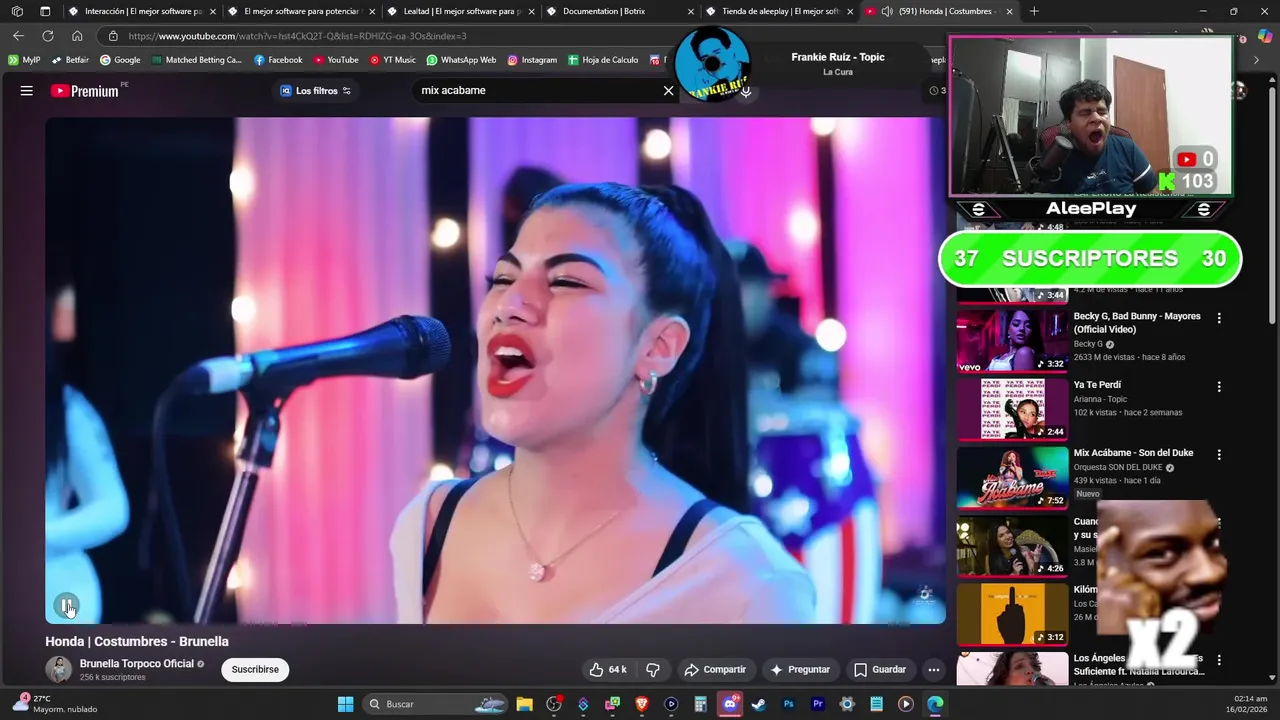Viewport: 1280px width, 720px height.
Task: Dislike the video with thumbs-down icon
Action: pos(653,670)
